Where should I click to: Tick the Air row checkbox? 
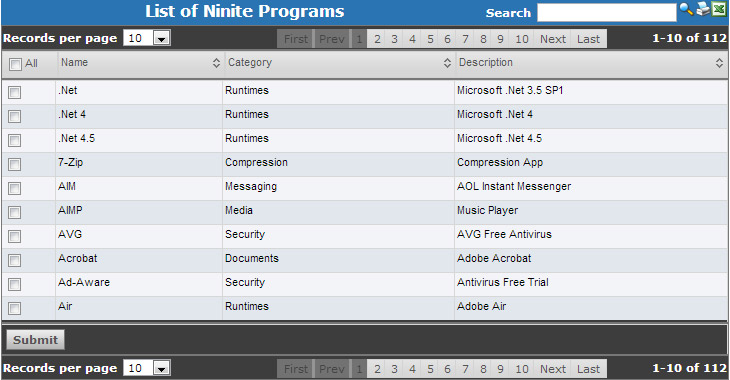14,308
